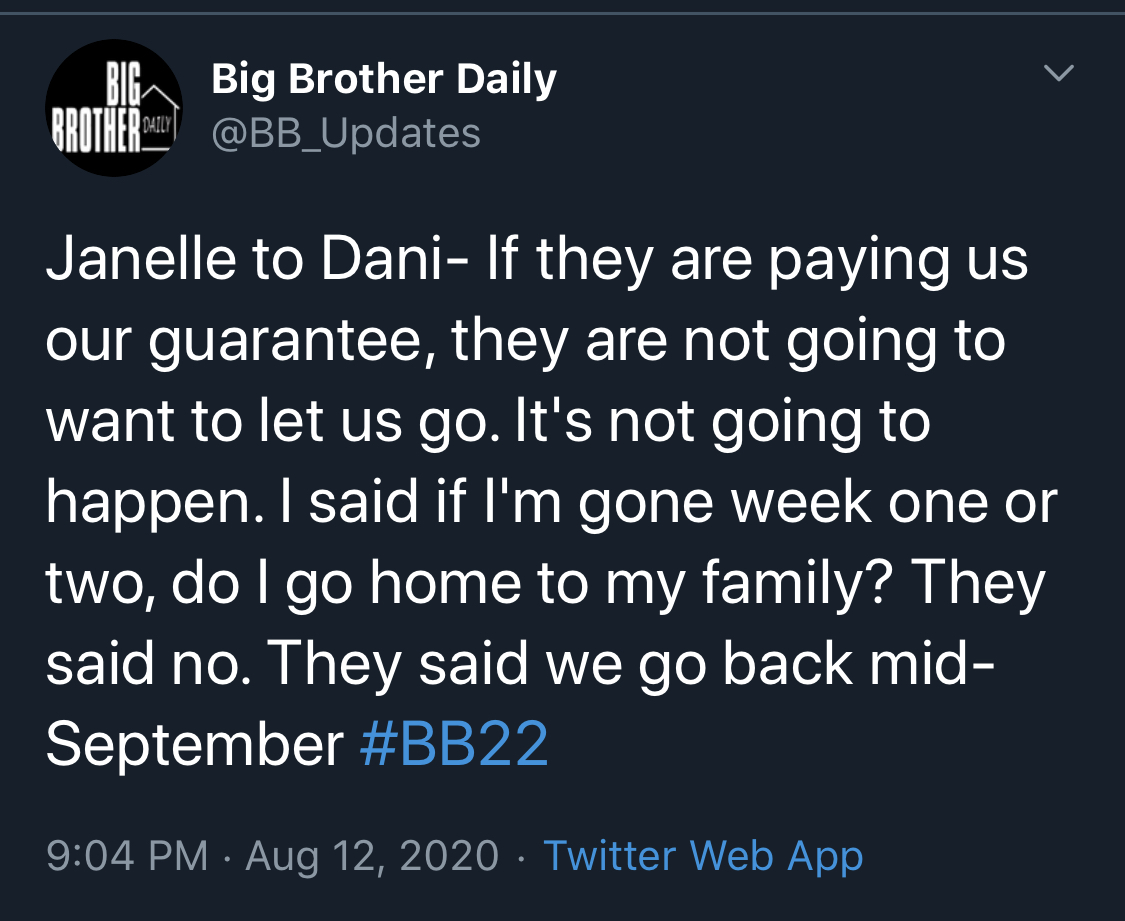Open the Big Brother Daily profile avatar
The height and width of the screenshot is (921, 1125).
(113, 108)
